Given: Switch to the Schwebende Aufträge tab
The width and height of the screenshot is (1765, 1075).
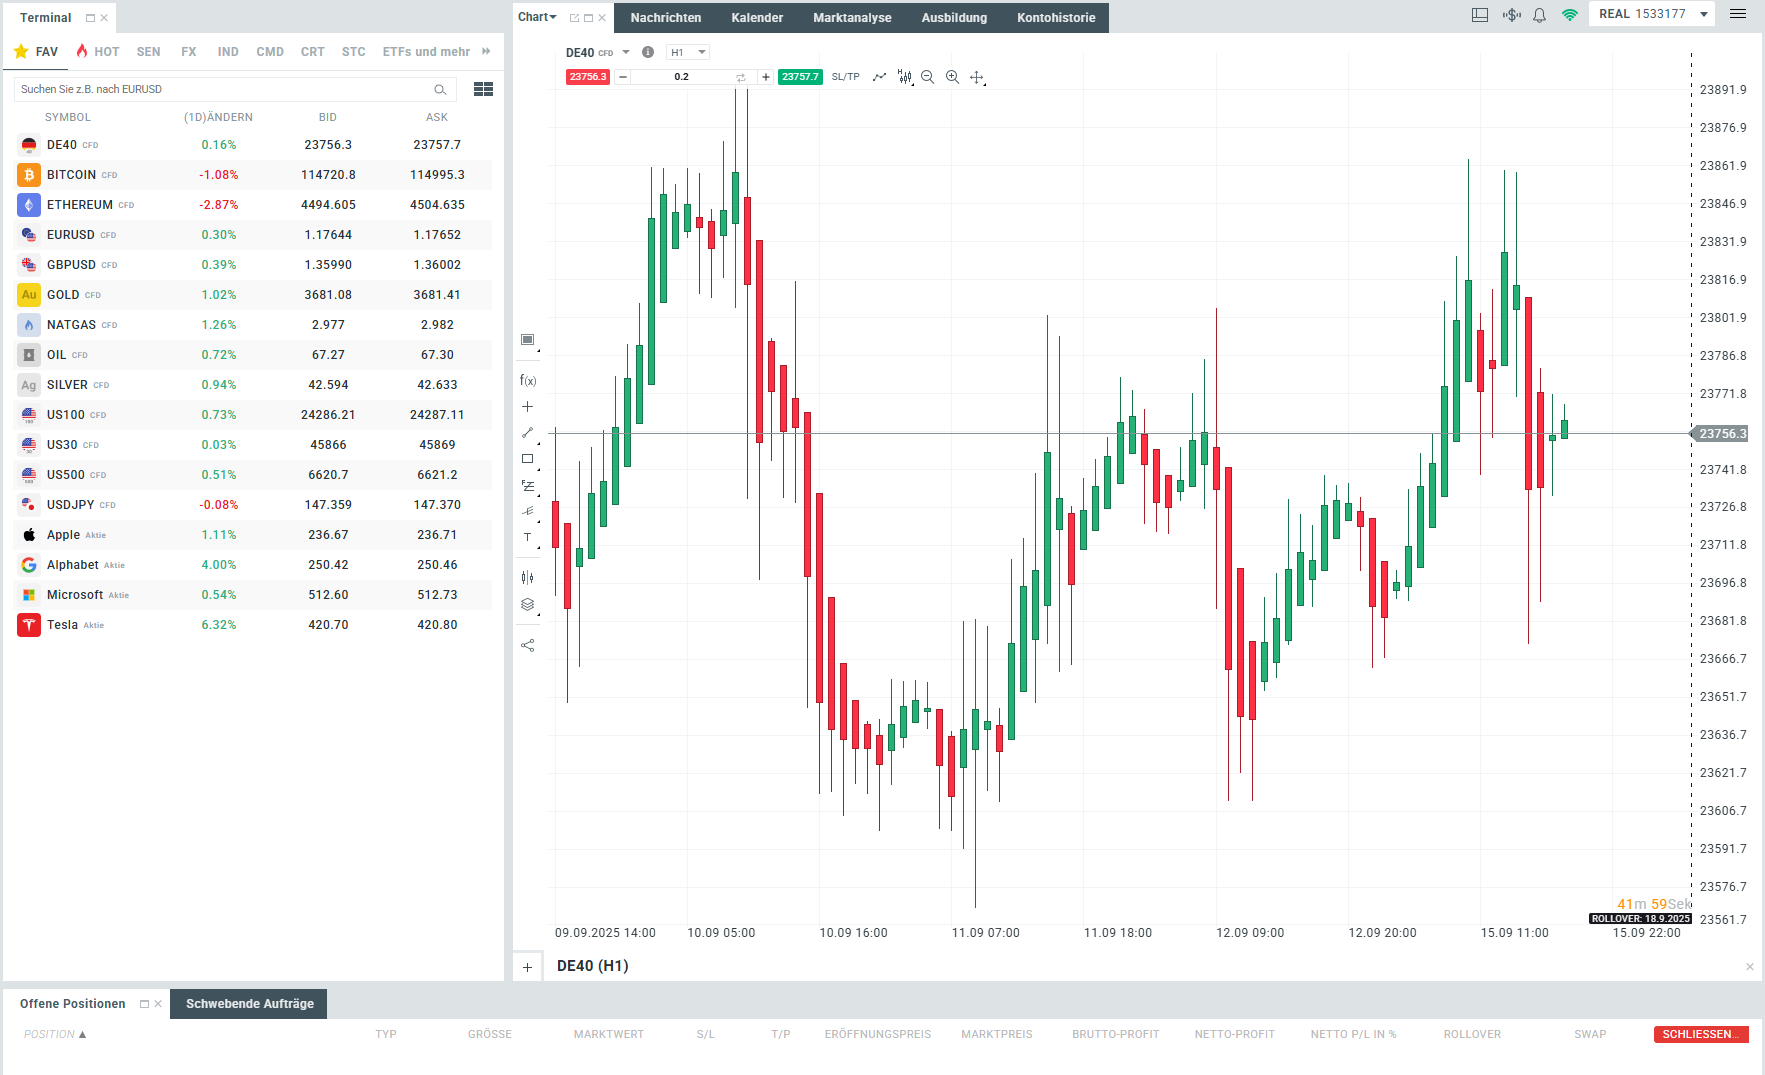Looking at the screenshot, I should point(249,1004).
